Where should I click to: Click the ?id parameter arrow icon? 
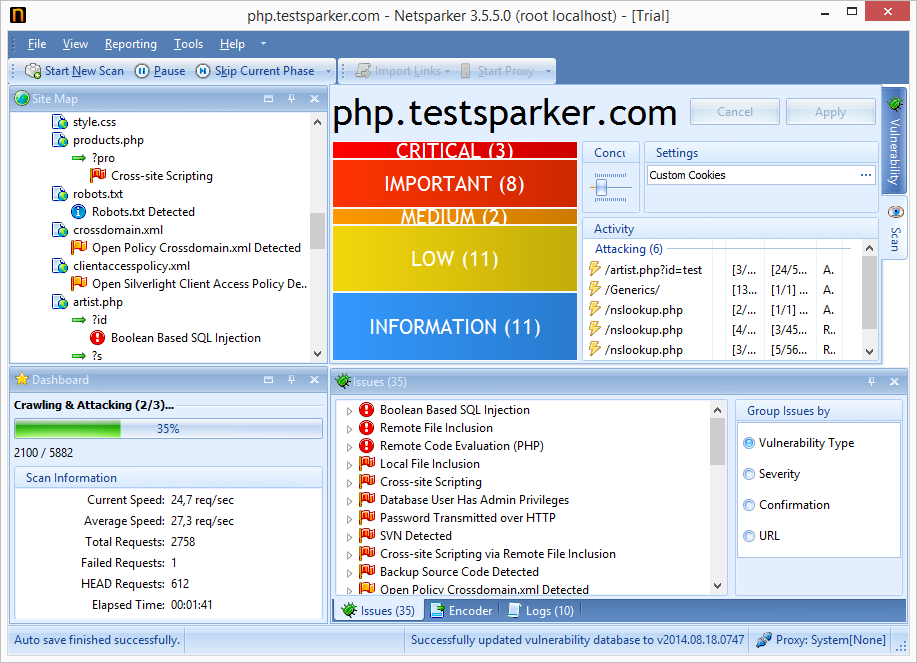pos(79,320)
